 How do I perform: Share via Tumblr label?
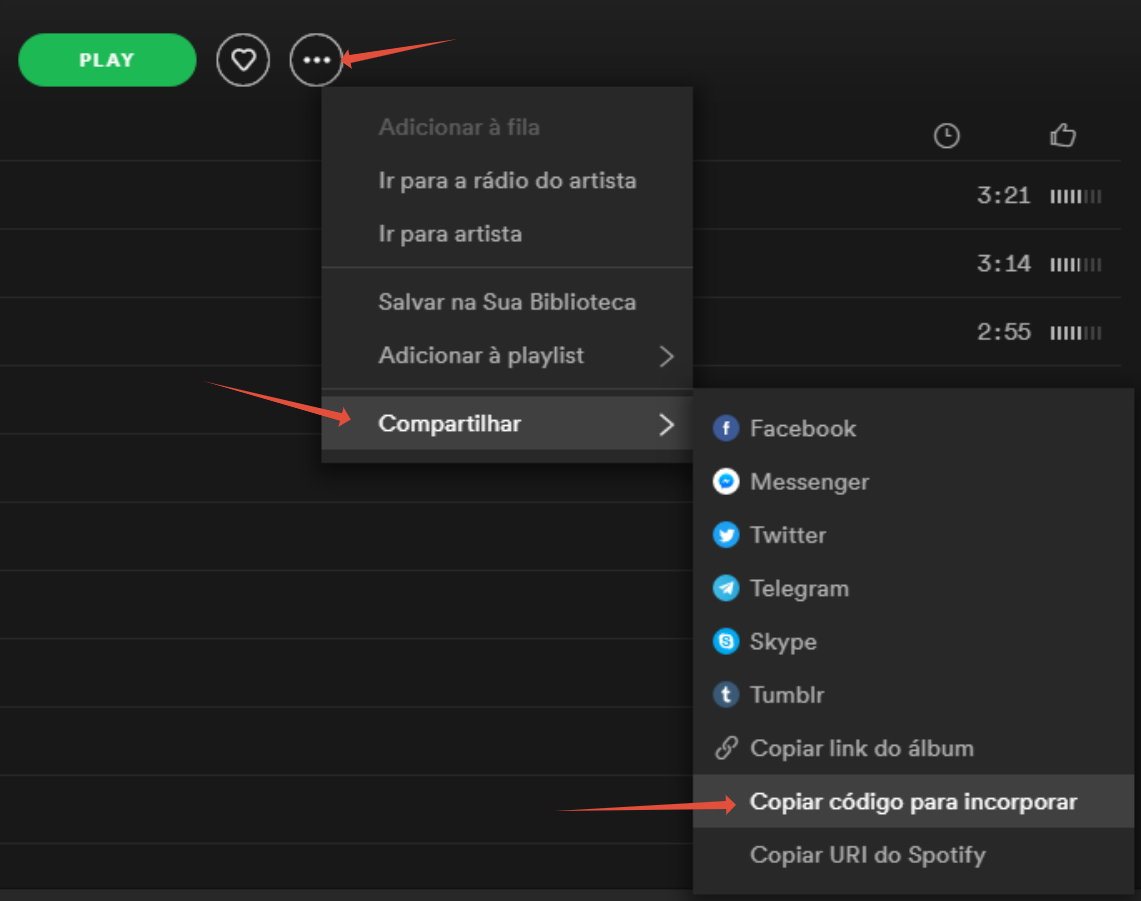click(x=787, y=694)
